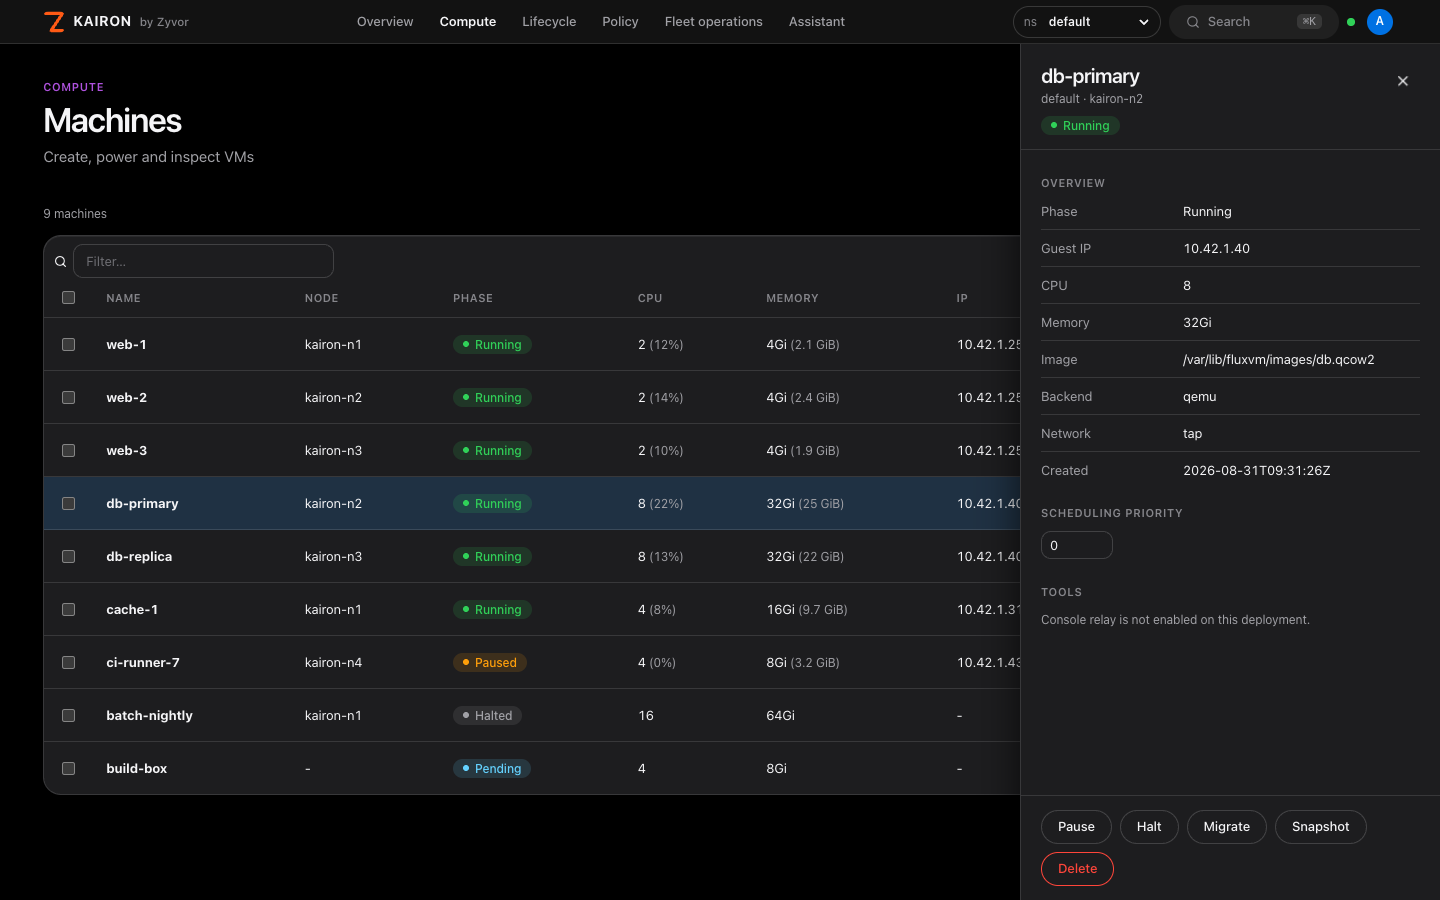Sort by the NAME column header
Viewport: 1440px width, 900px height.
click(x=124, y=298)
